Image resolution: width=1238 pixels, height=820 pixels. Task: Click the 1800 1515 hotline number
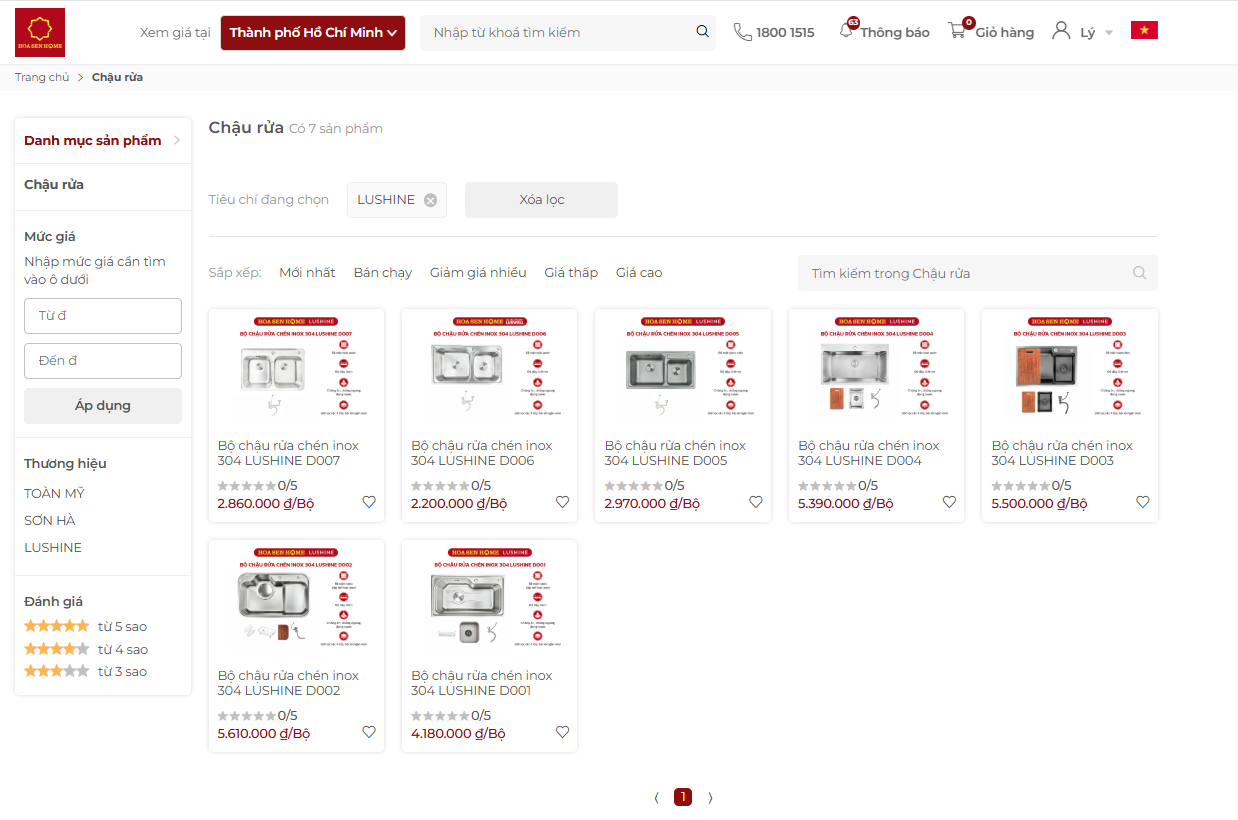785,33
